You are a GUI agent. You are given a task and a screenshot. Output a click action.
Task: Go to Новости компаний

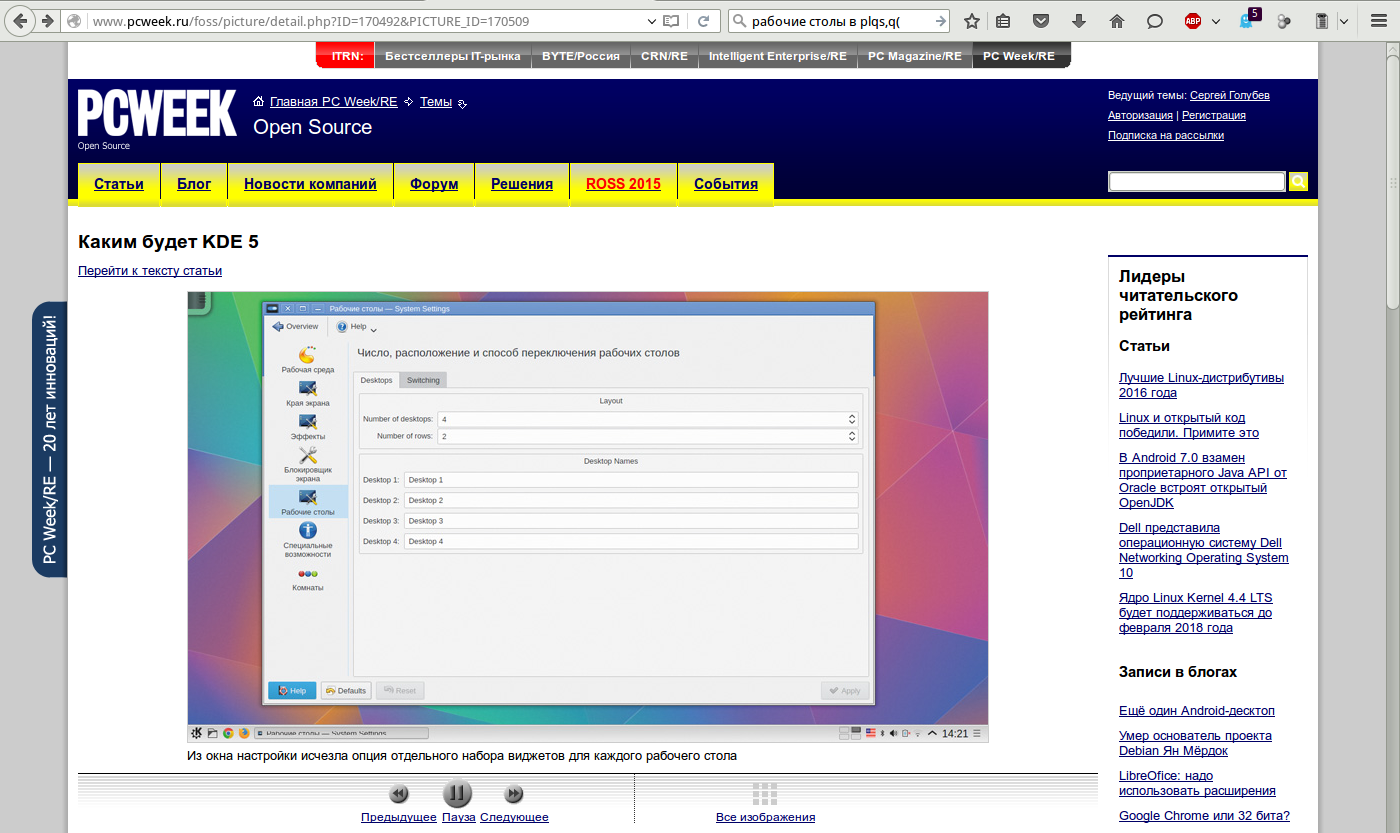tap(311, 184)
